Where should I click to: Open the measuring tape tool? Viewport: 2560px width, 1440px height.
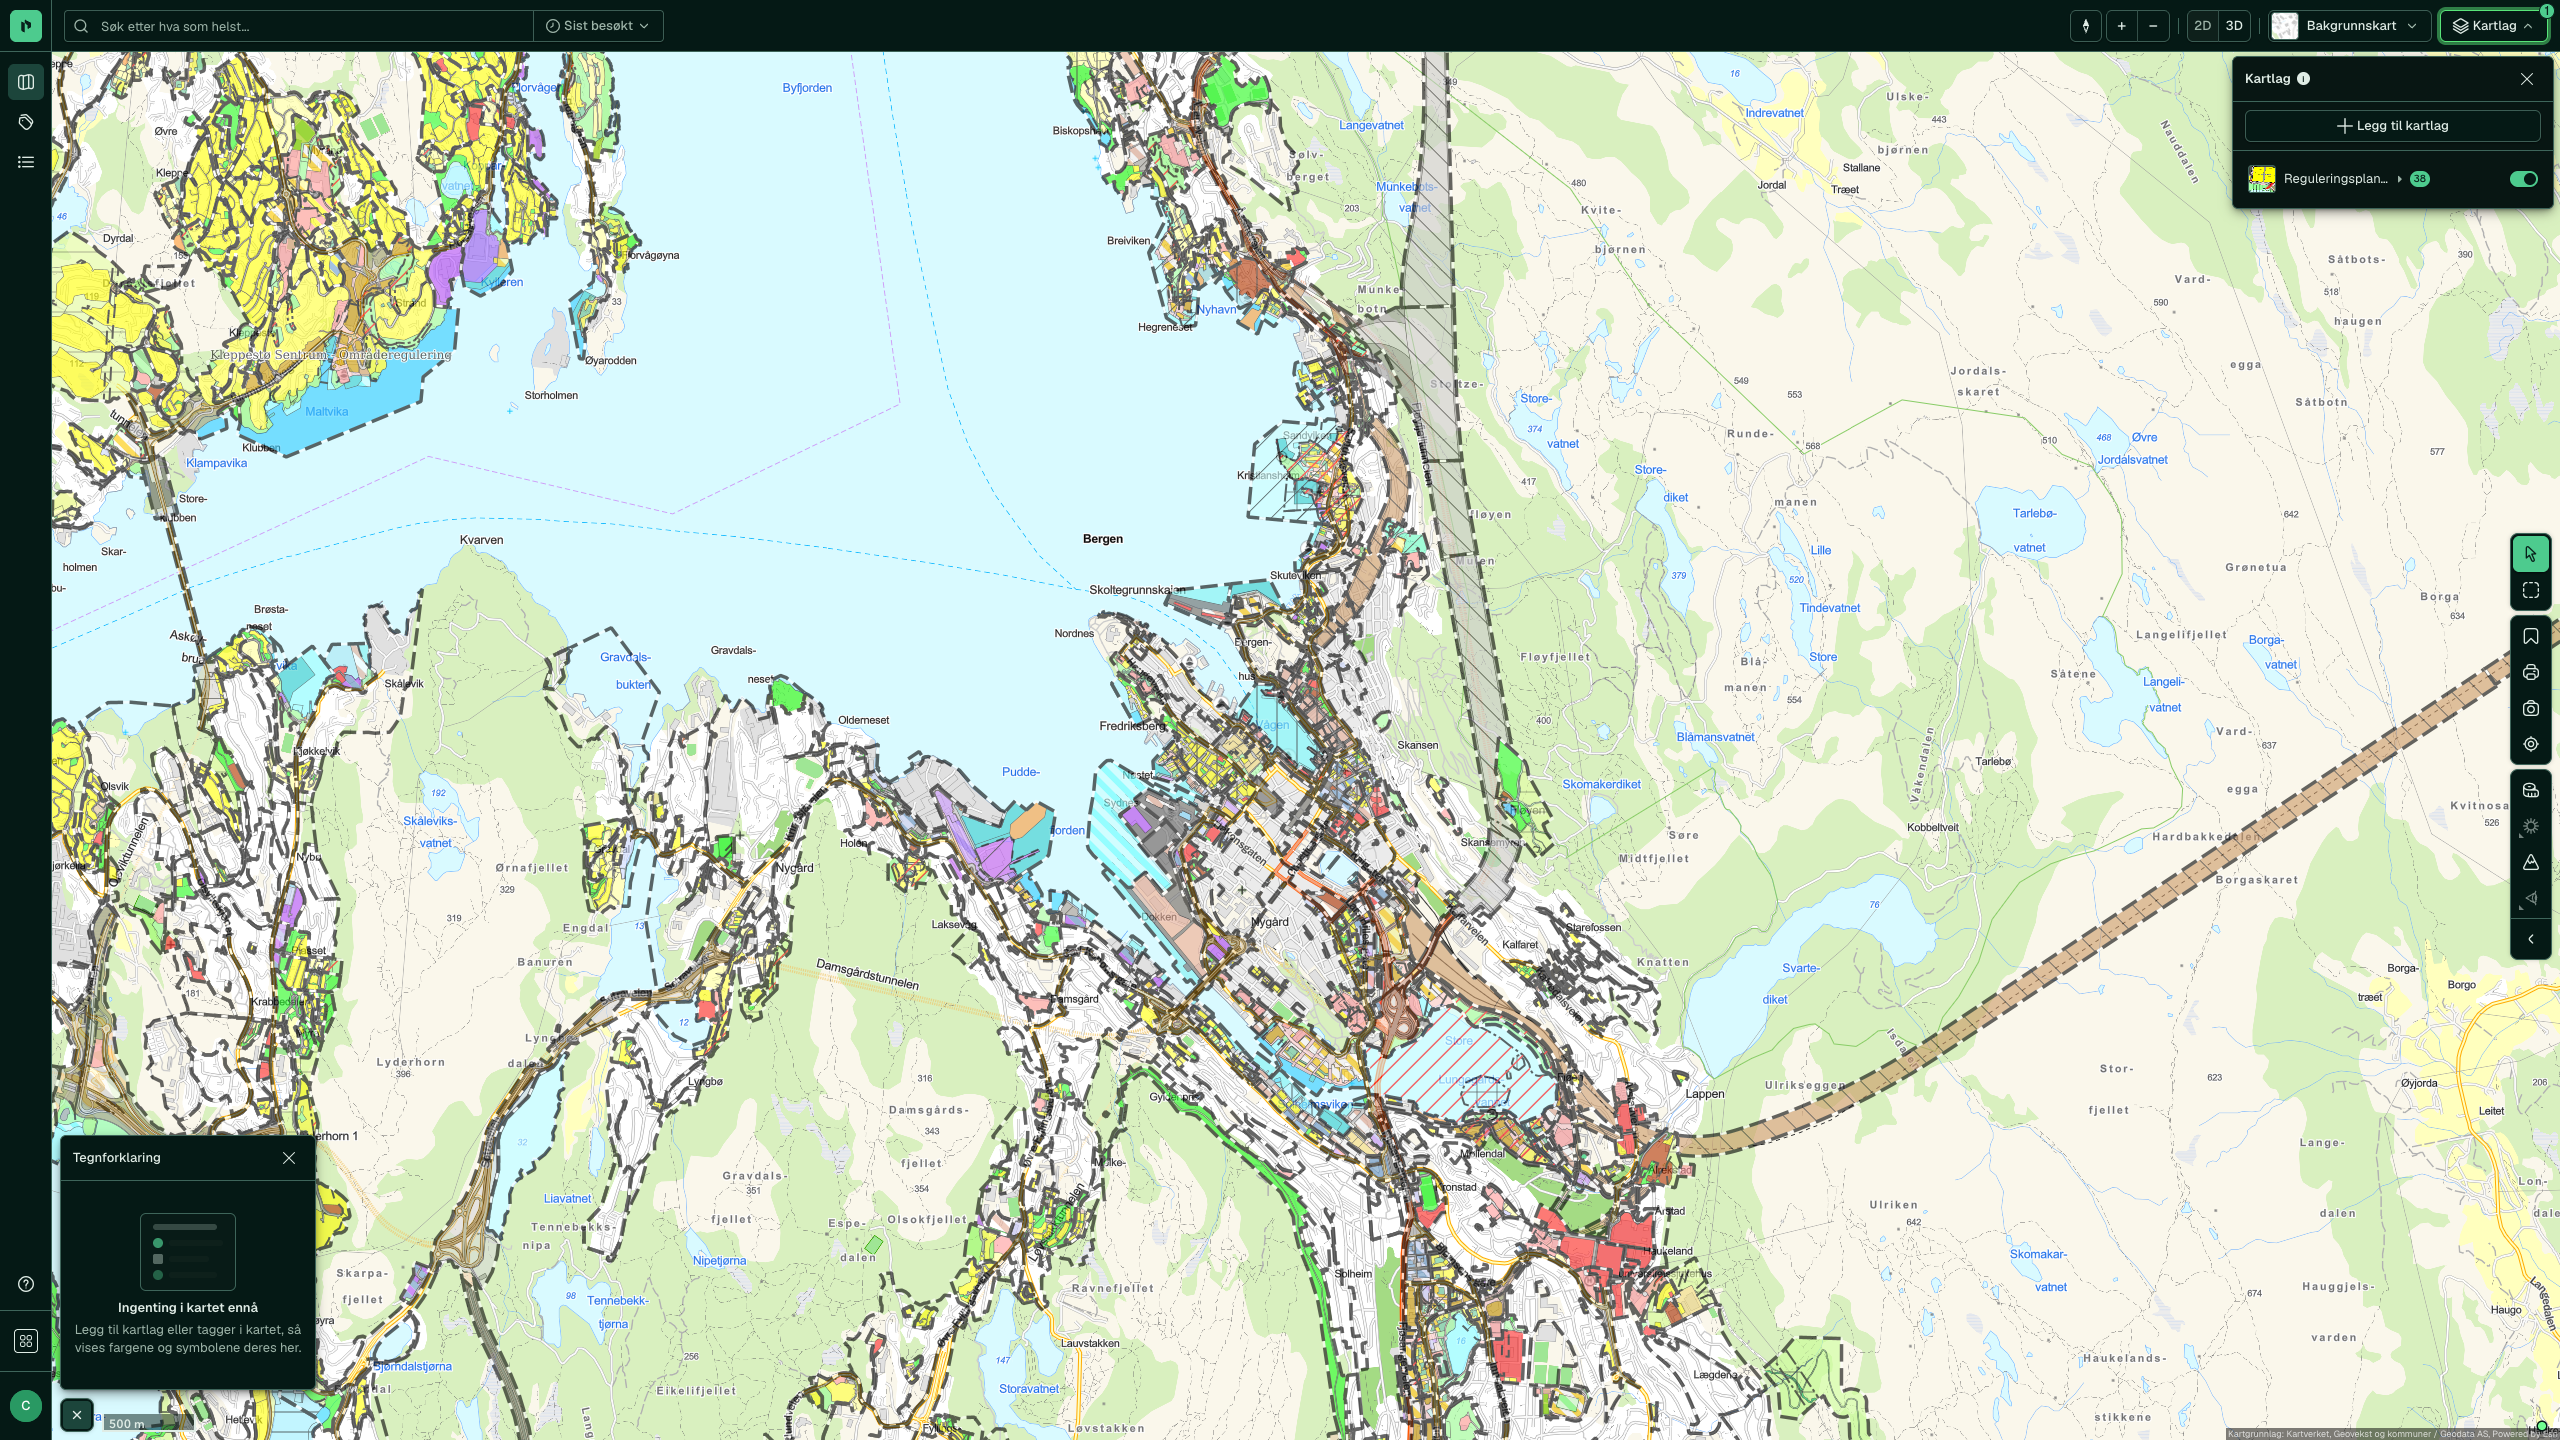[2531, 791]
